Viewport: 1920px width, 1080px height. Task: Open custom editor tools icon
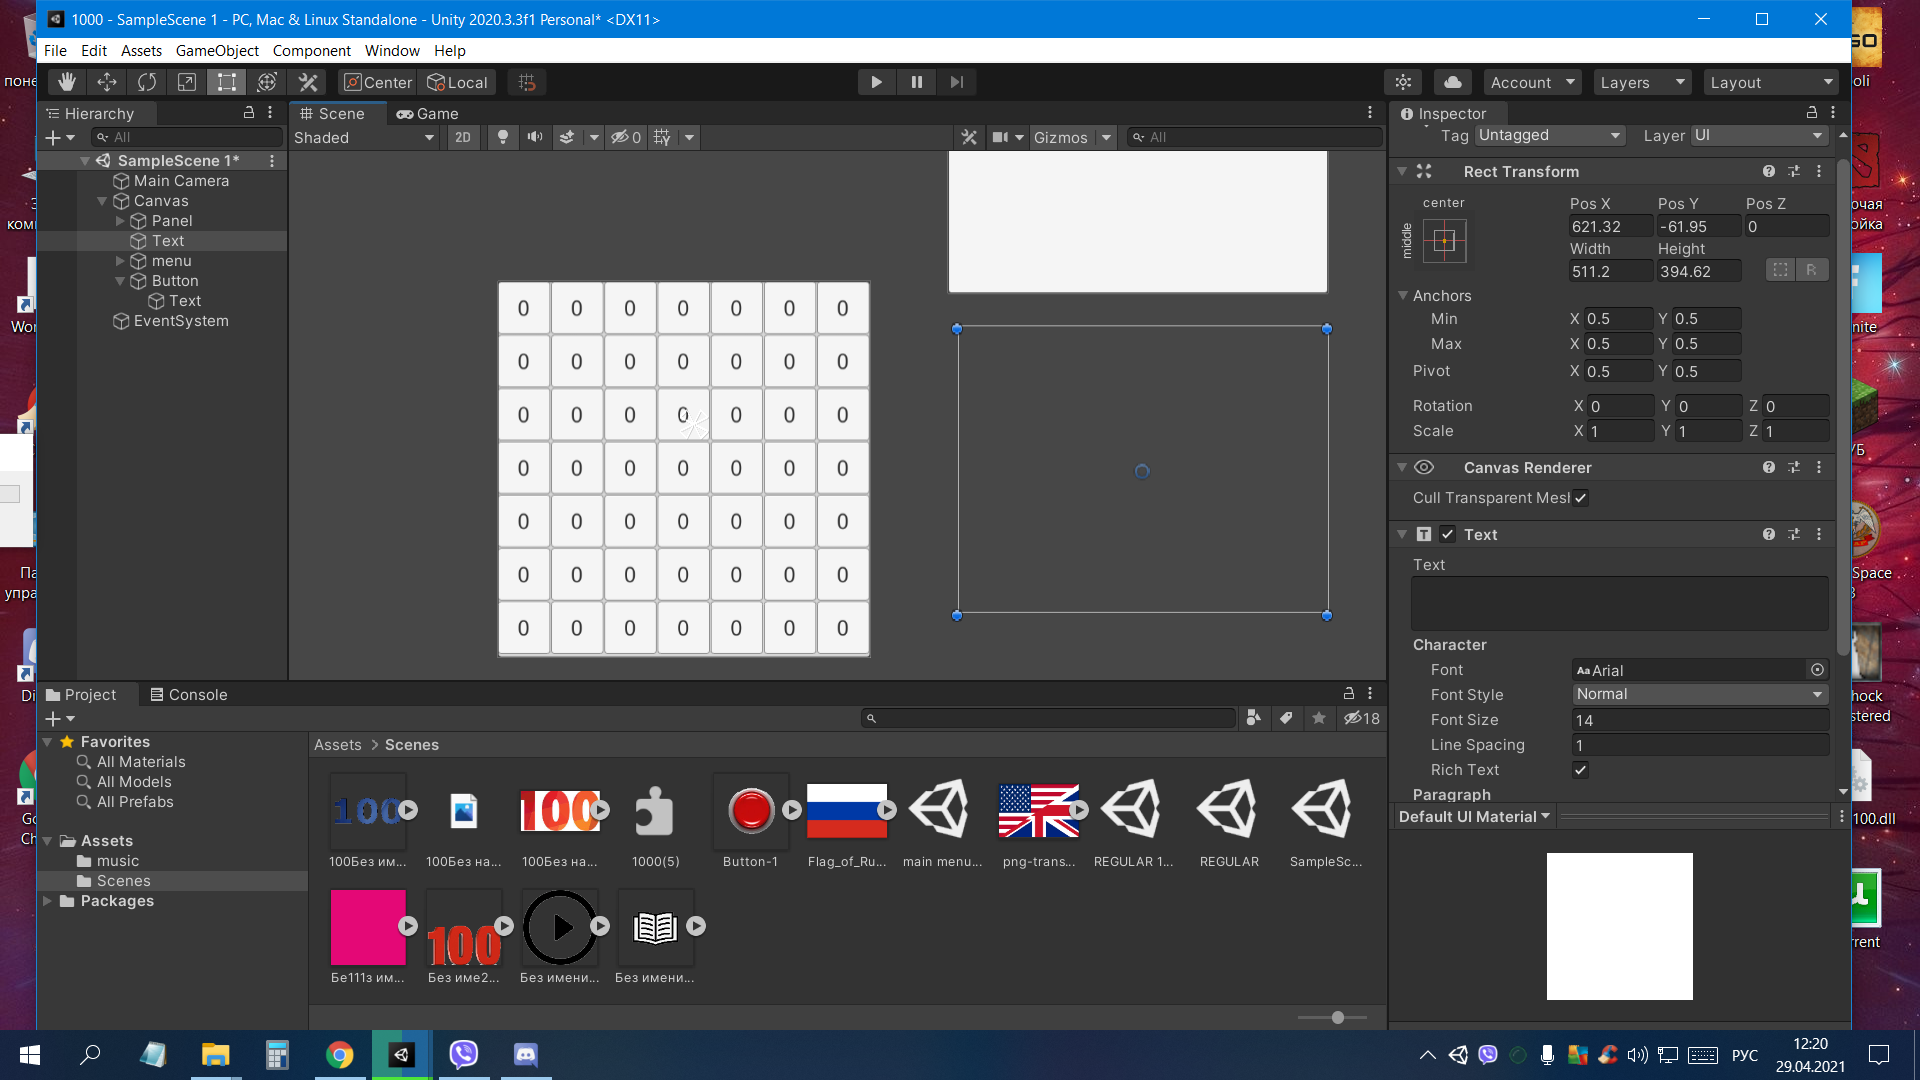pos(308,82)
